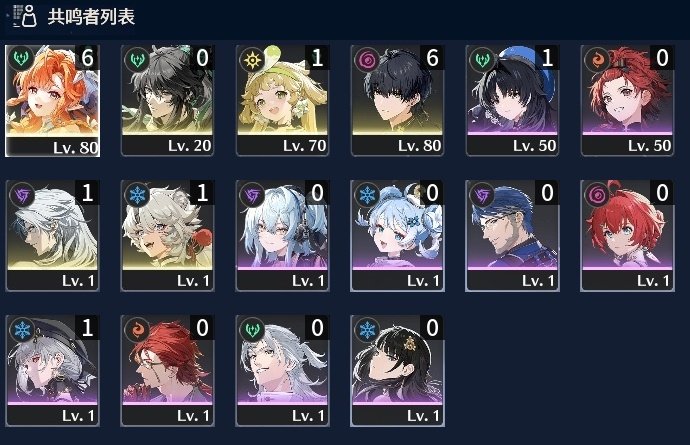Select the red-haired man with glasses Lv. 1
Screen dimensions: 690x445
pos(167,371)
